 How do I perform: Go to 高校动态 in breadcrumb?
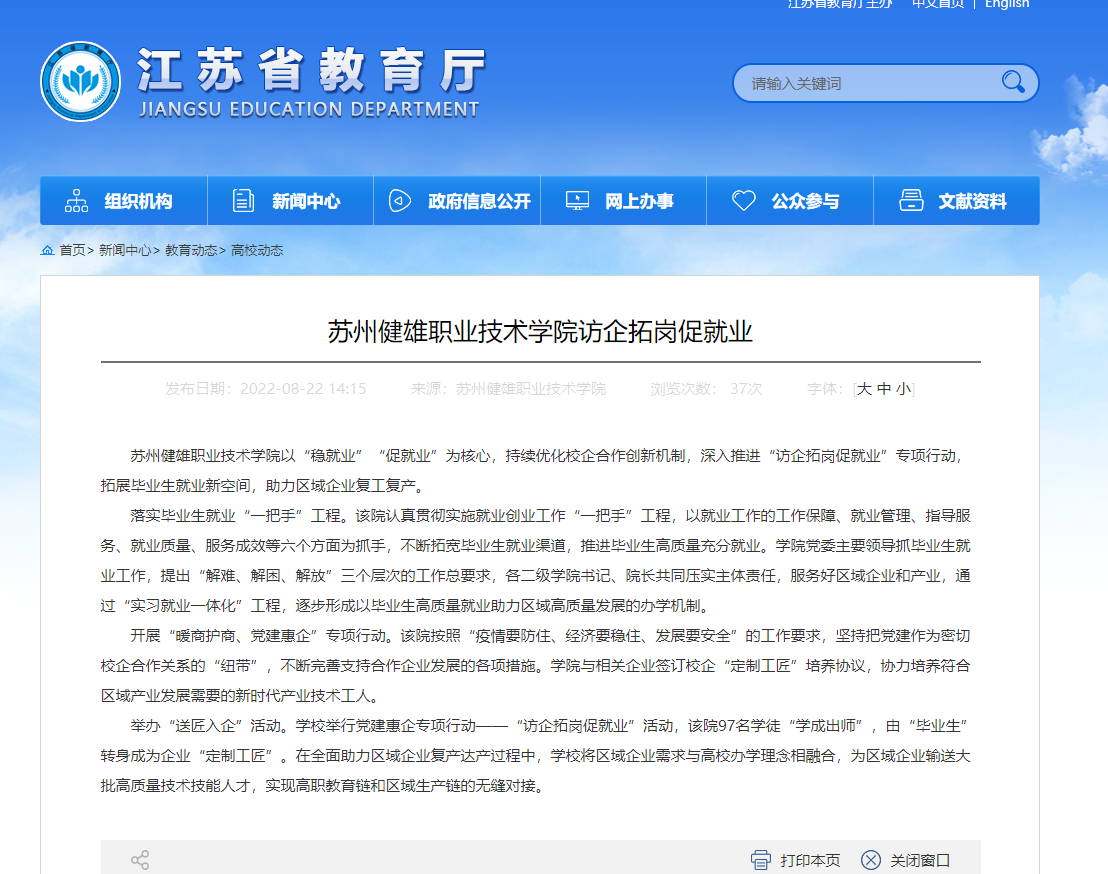(257, 250)
